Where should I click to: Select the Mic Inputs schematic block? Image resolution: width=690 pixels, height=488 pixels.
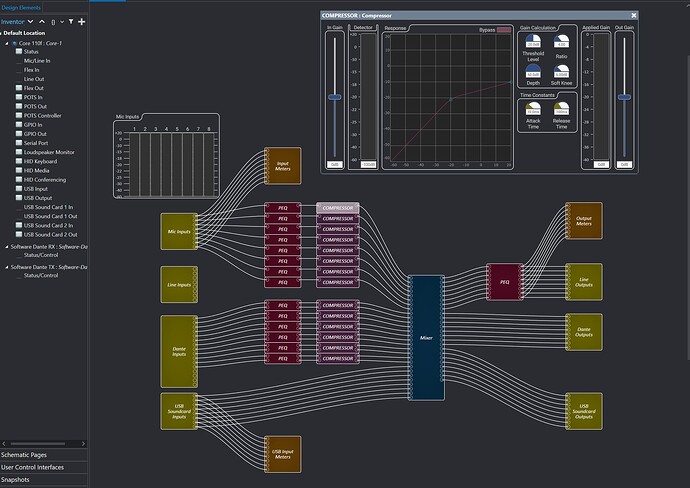179,231
